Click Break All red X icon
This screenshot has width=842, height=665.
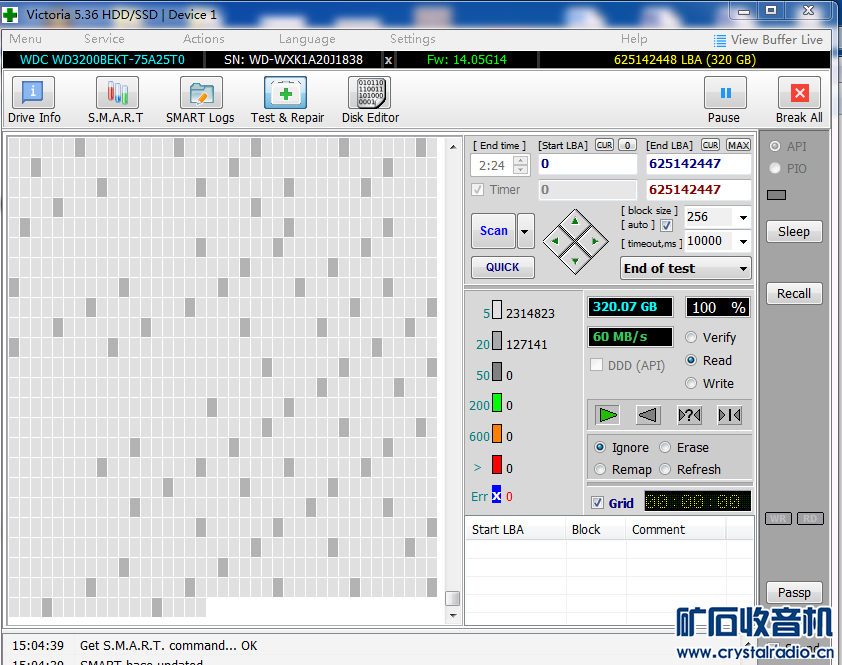[800, 93]
